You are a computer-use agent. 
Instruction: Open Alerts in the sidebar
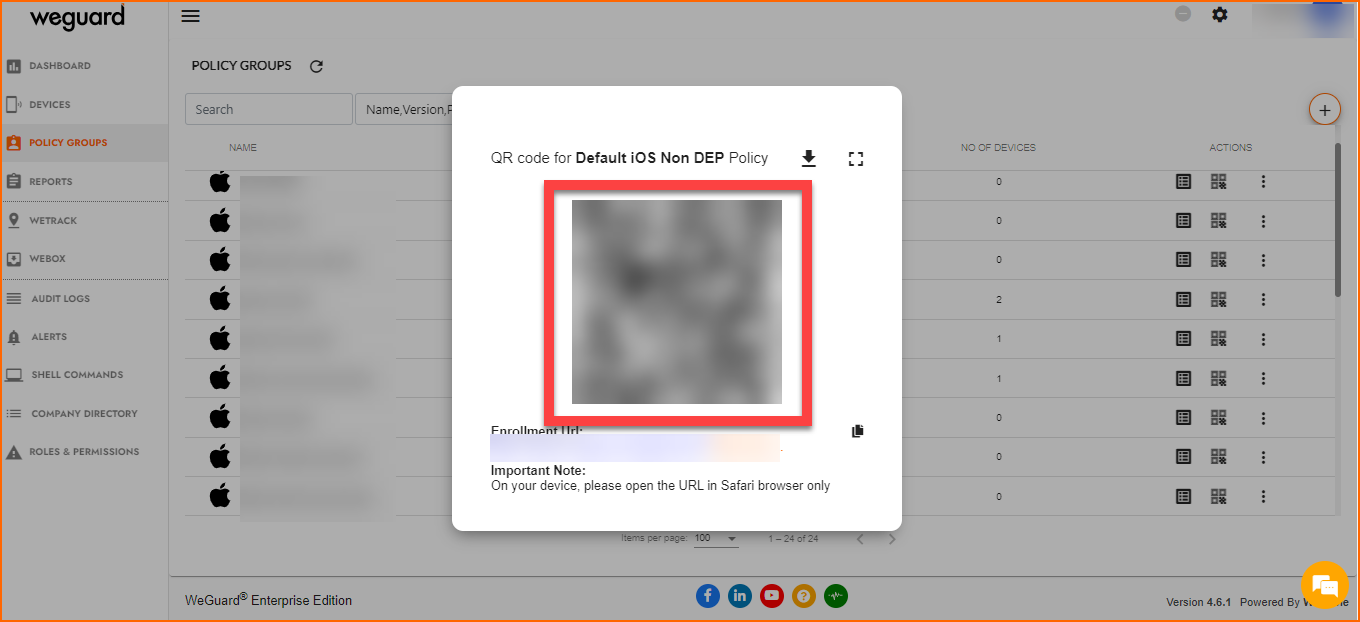point(49,337)
